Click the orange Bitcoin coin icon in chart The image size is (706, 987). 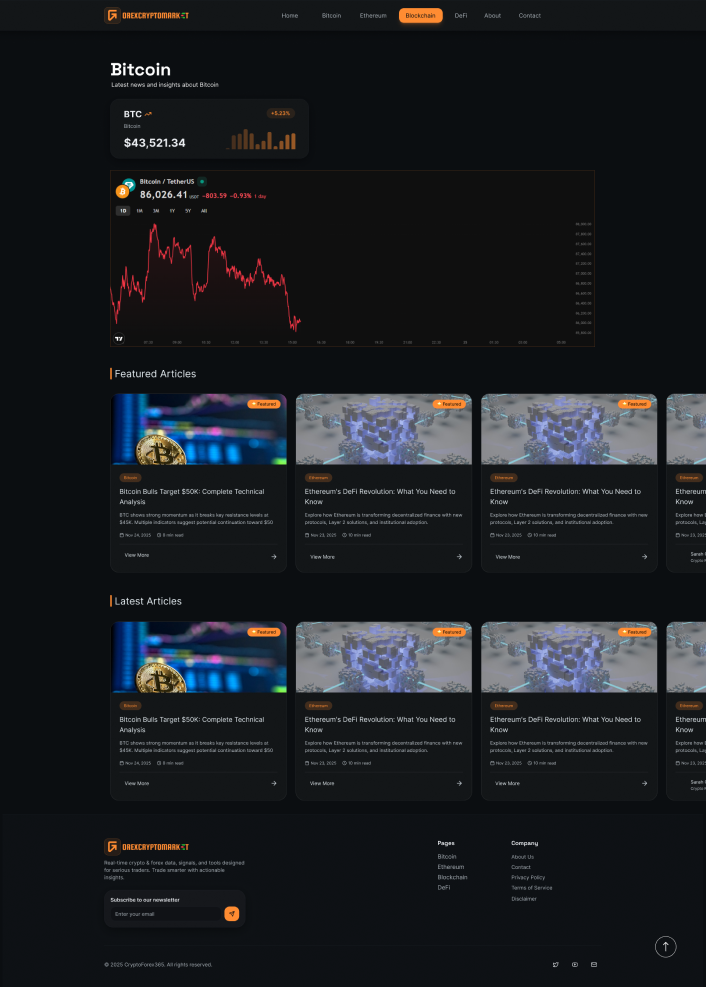[122, 191]
